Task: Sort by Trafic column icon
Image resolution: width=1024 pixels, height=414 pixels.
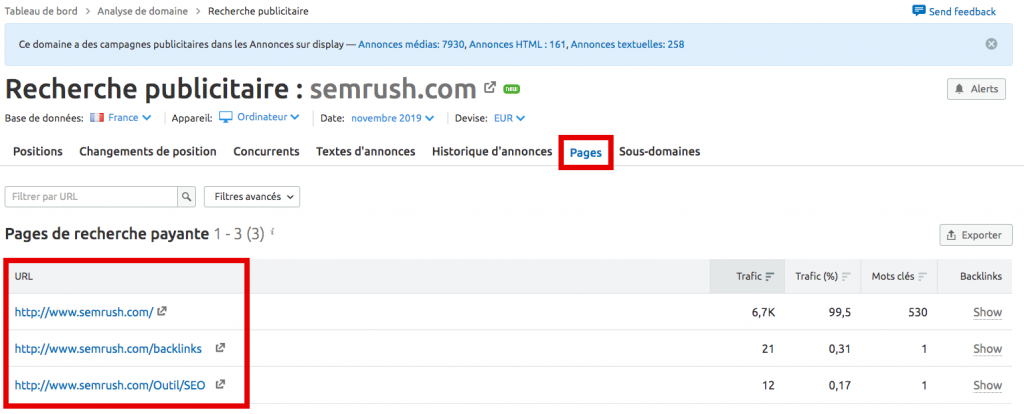Action: point(769,276)
